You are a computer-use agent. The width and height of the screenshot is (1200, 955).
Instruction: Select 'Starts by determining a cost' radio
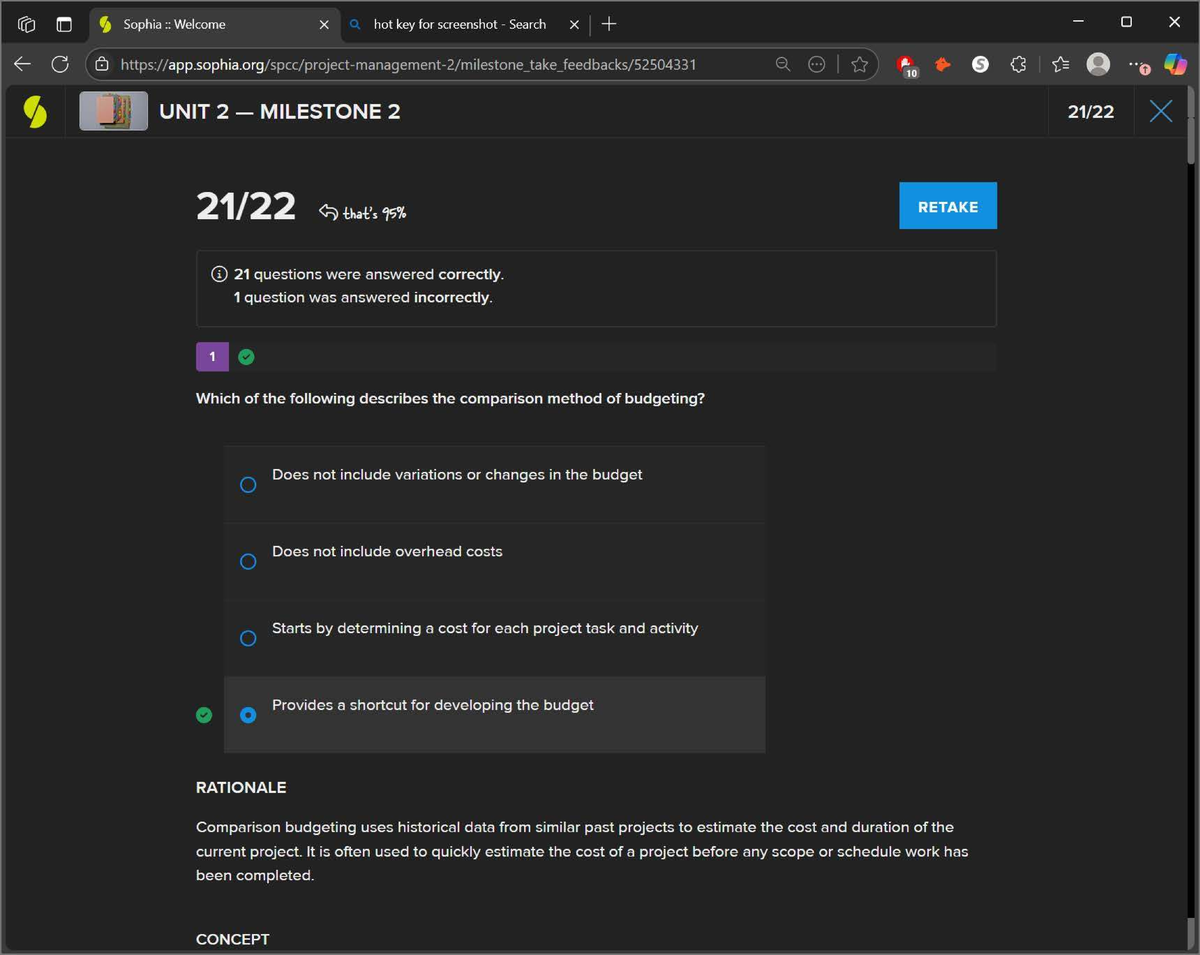248,638
